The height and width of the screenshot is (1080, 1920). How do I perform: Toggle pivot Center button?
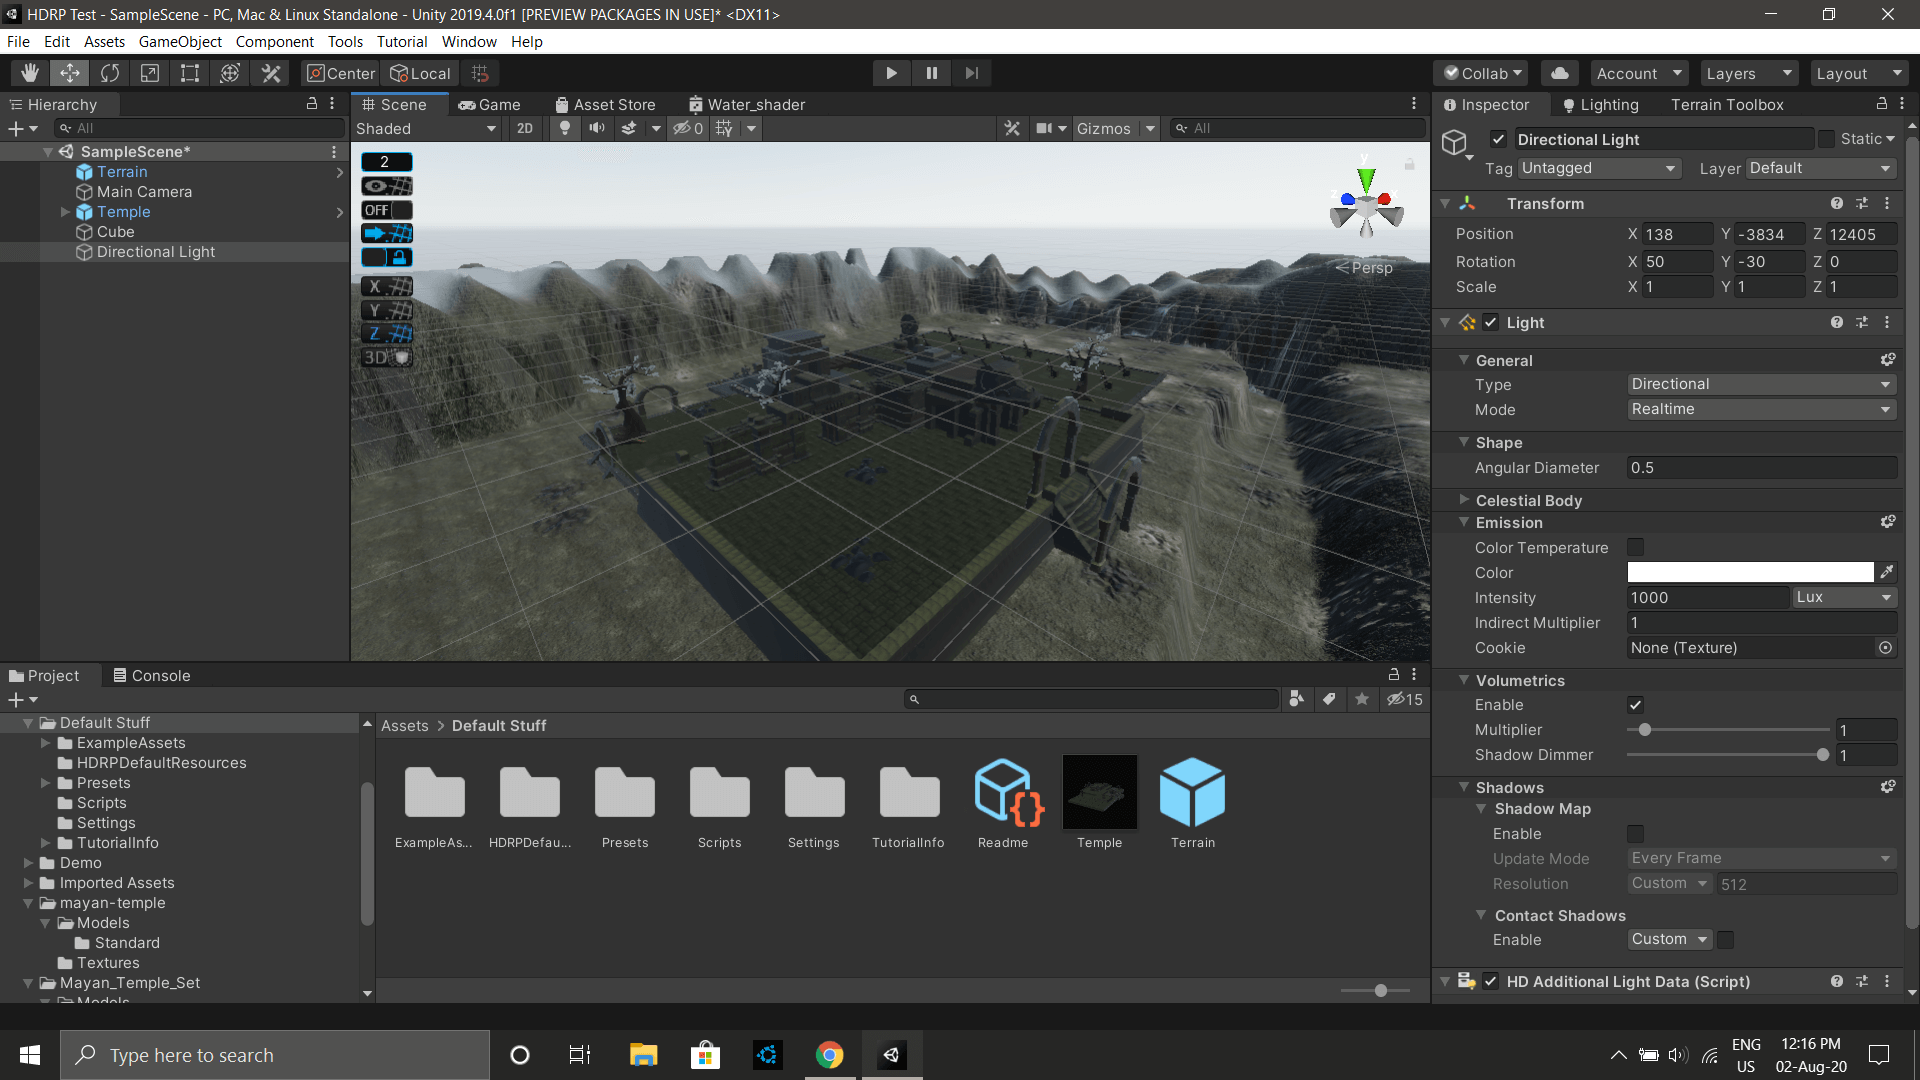341,73
